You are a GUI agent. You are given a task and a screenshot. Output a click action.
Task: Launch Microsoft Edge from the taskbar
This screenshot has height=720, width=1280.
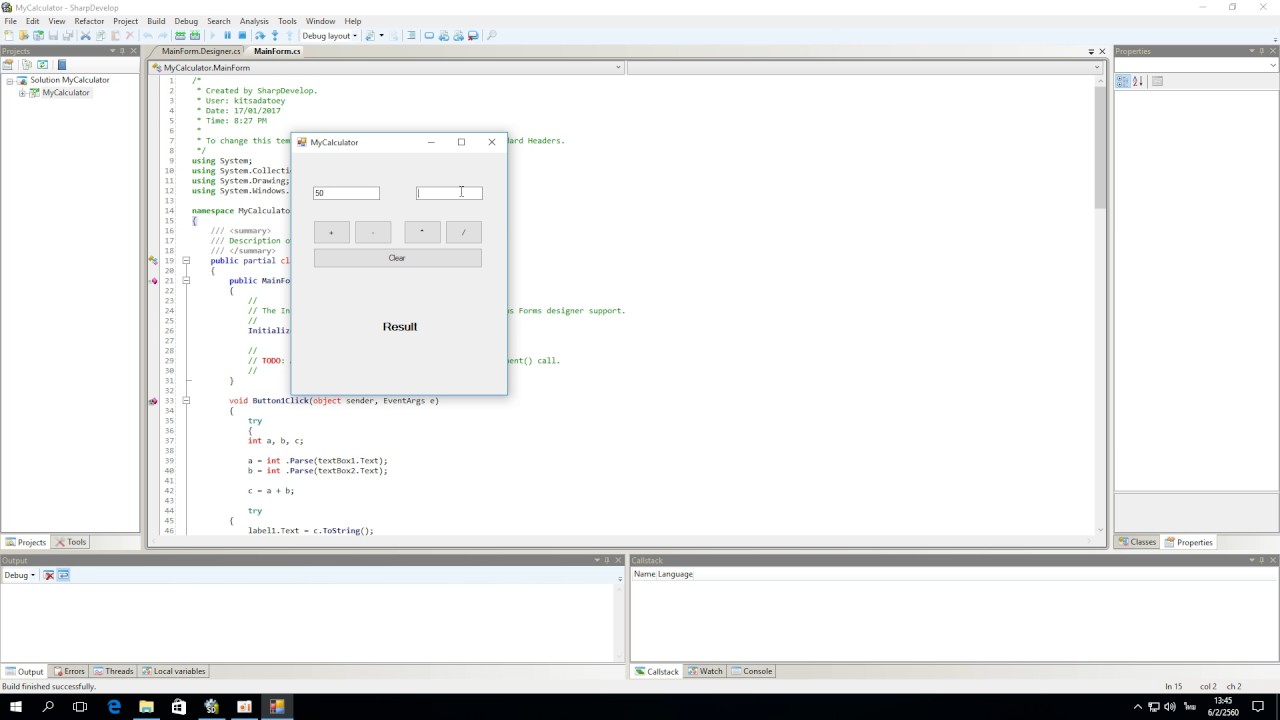coord(114,707)
